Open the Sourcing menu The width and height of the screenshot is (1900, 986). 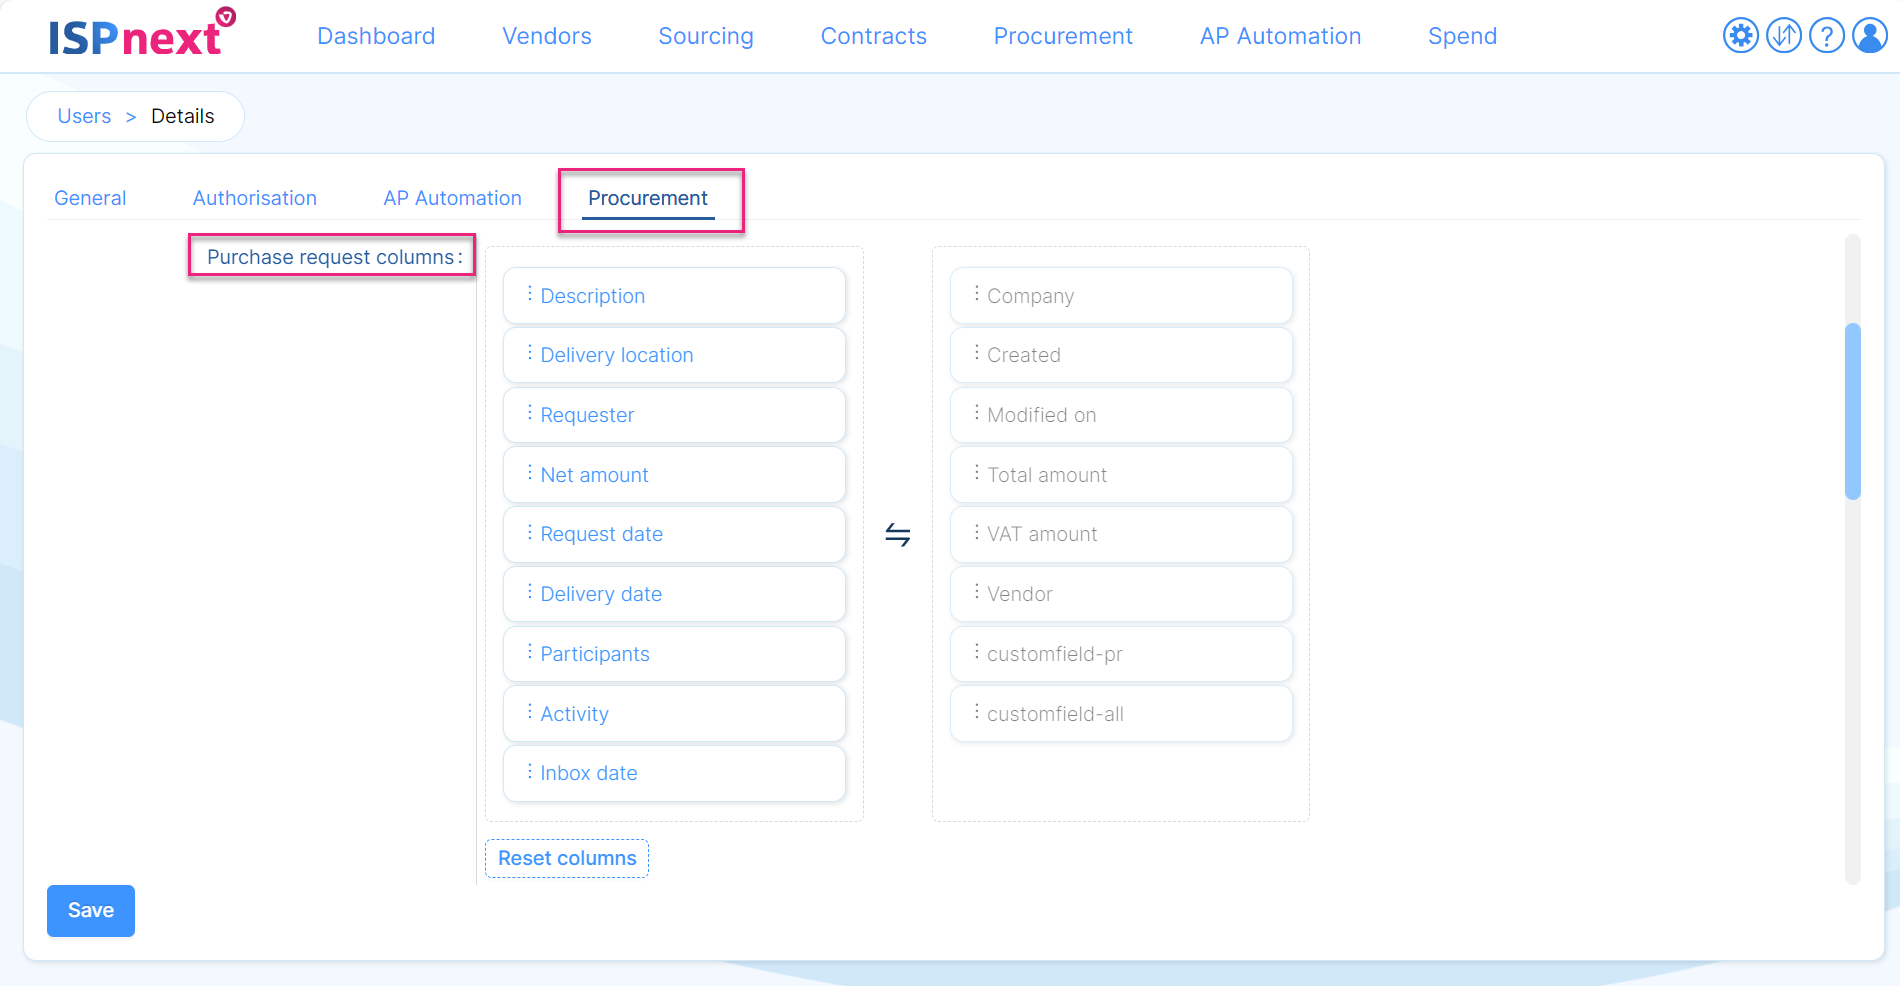[x=705, y=36]
